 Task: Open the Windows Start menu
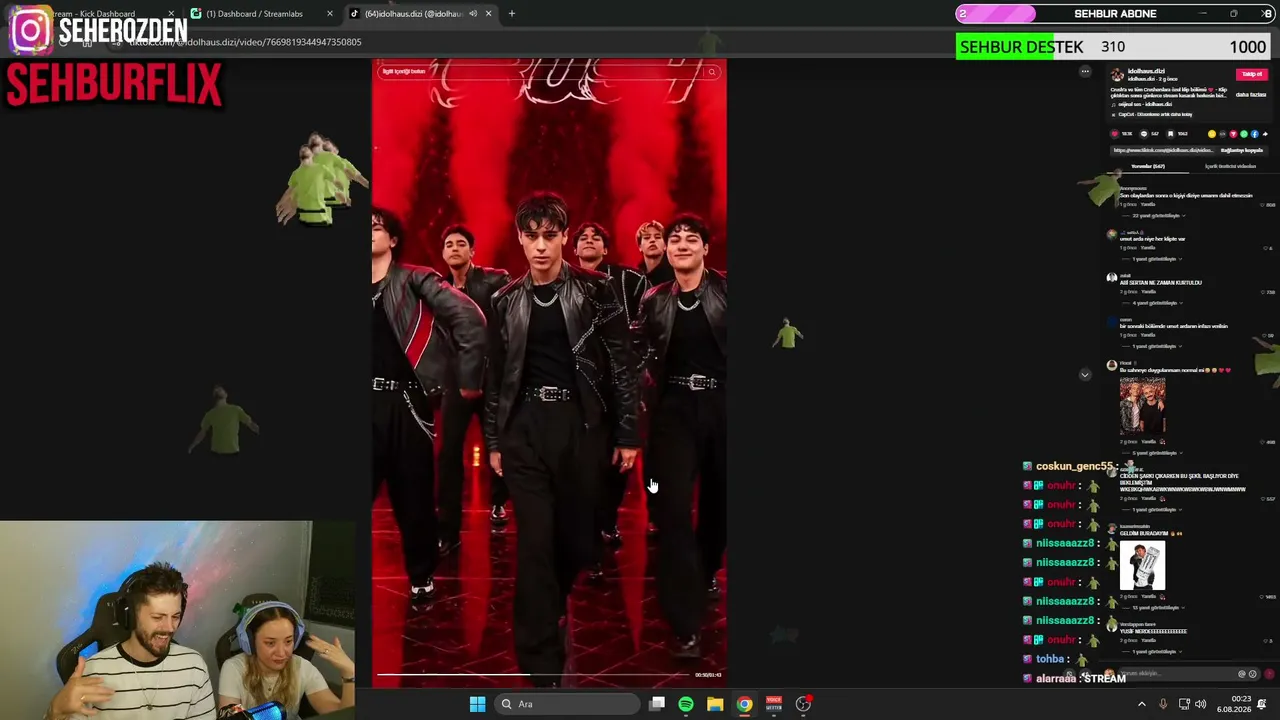477,704
